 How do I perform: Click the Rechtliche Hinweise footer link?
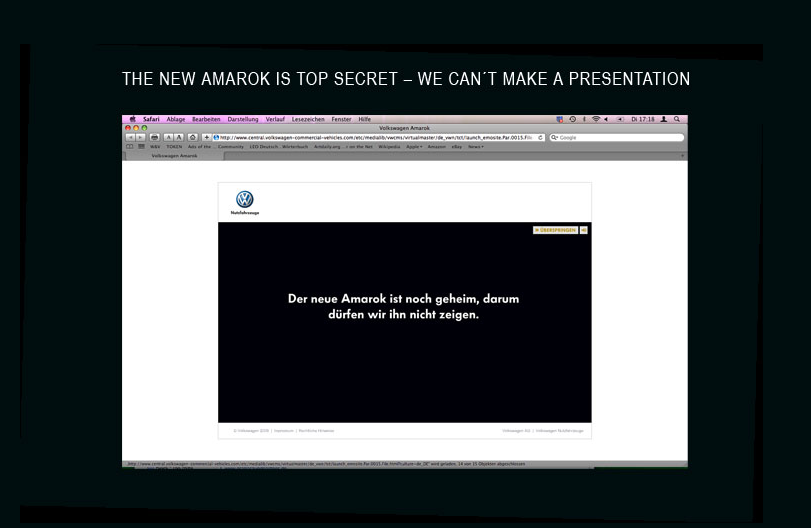tap(317, 431)
